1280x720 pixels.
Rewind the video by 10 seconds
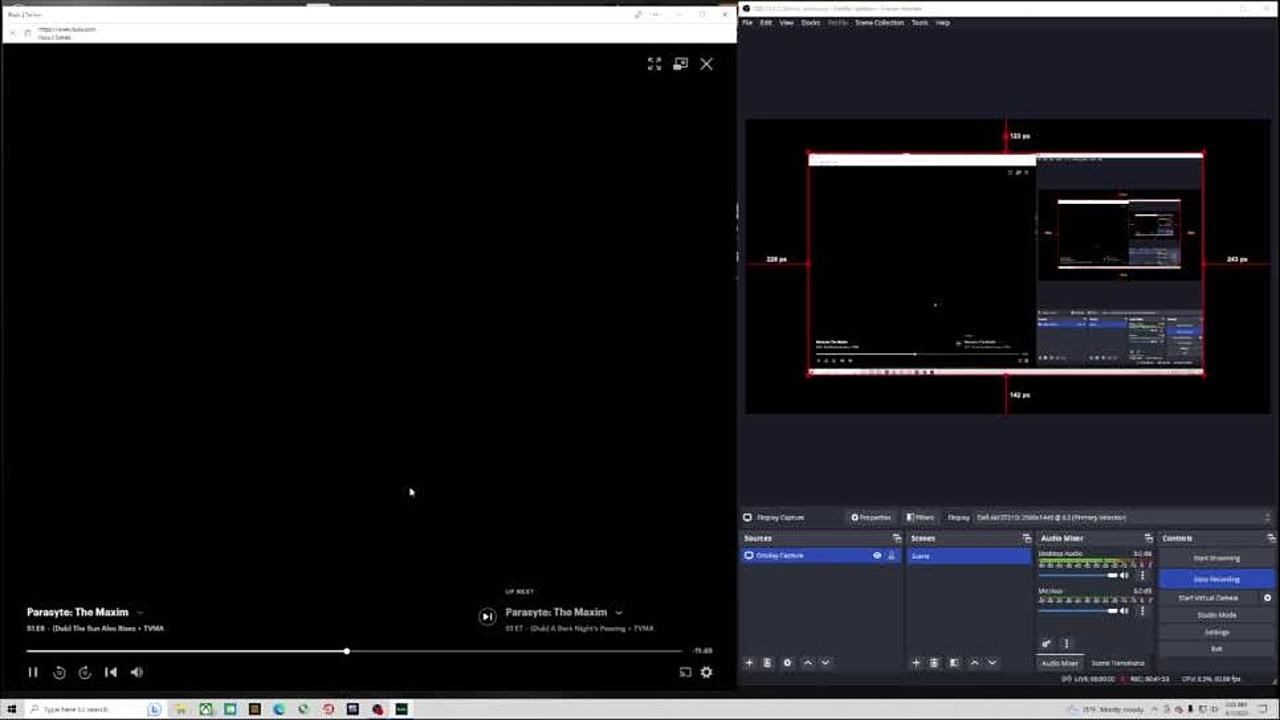(59, 672)
